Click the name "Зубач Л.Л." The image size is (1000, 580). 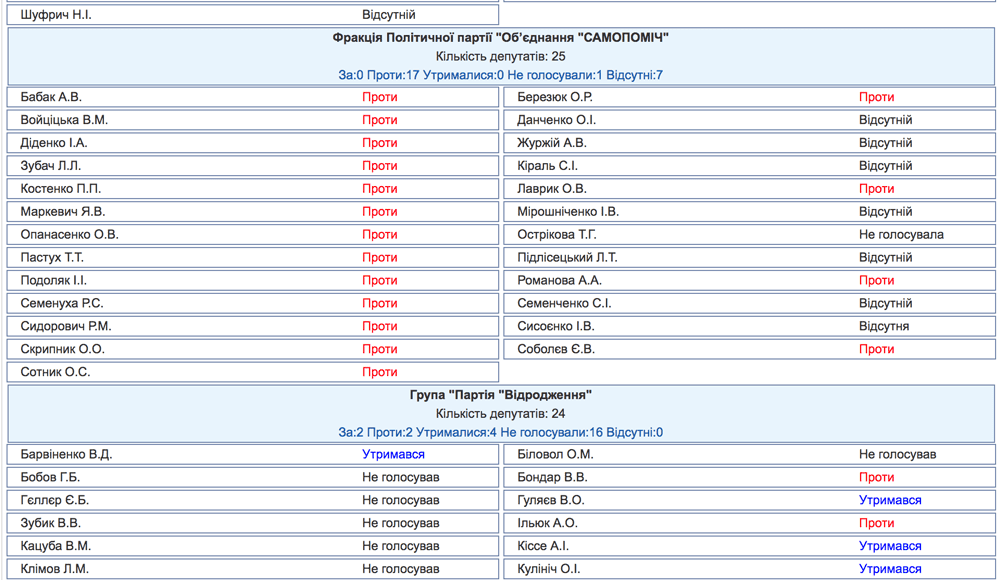click(50, 166)
